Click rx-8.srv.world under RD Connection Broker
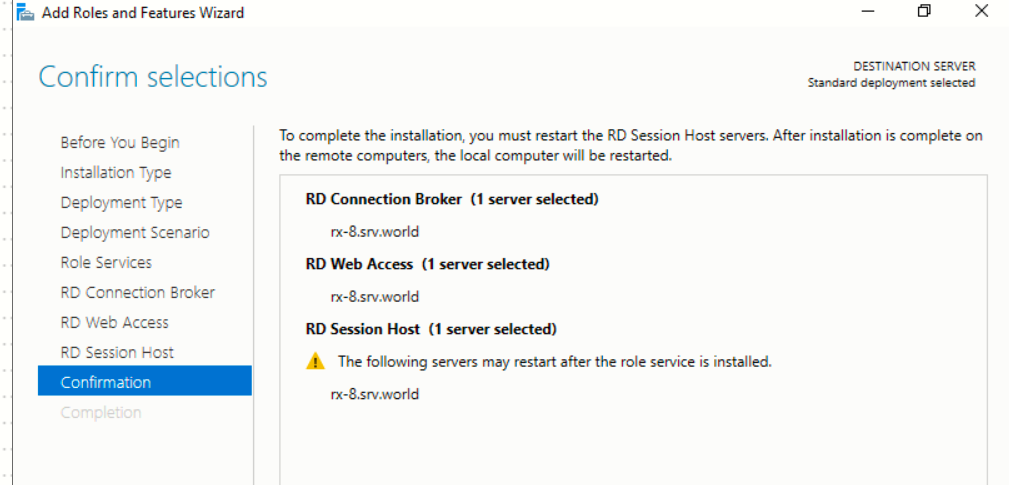 pyautogui.click(x=375, y=231)
